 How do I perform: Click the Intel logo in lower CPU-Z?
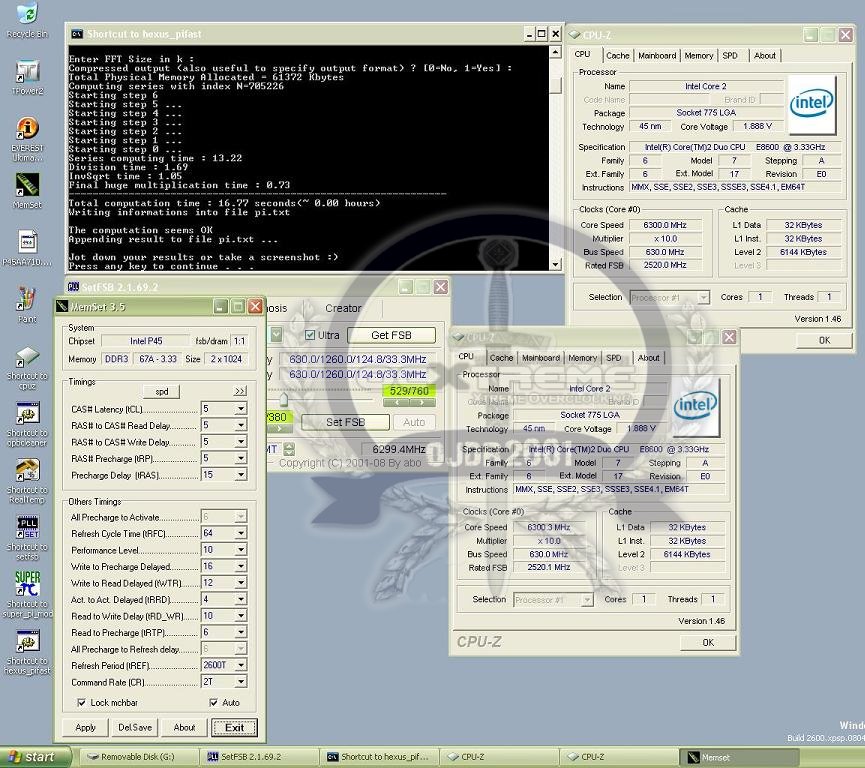pyautogui.click(x=696, y=407)
